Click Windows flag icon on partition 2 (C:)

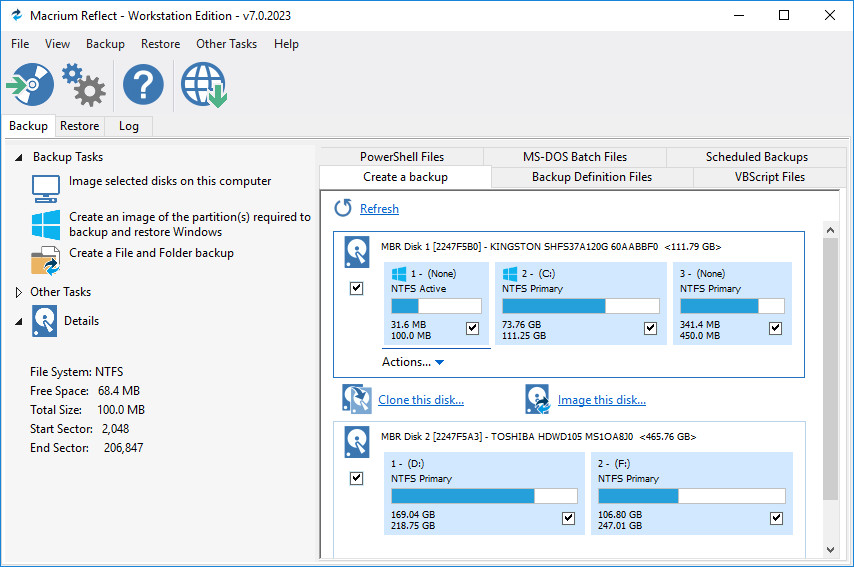point(510,273)
